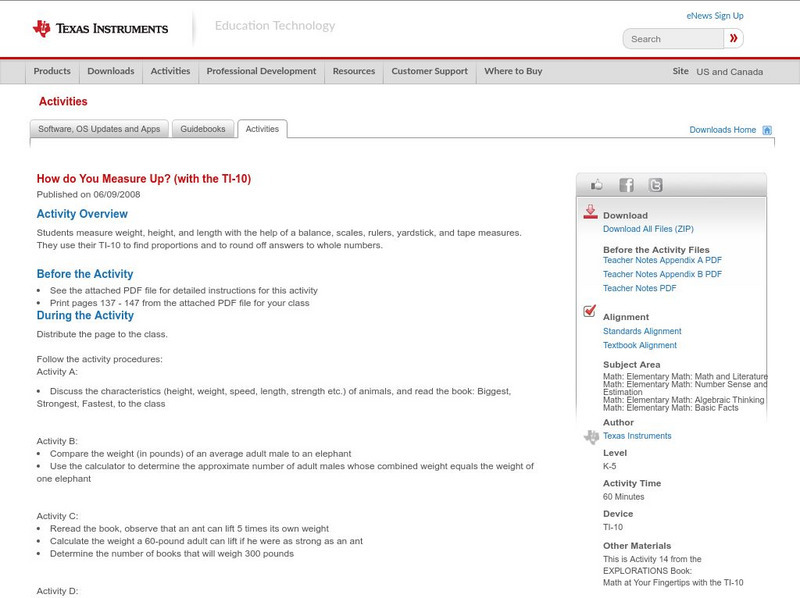
Task: Open the Professional Development menu
Action: (261, 71)
